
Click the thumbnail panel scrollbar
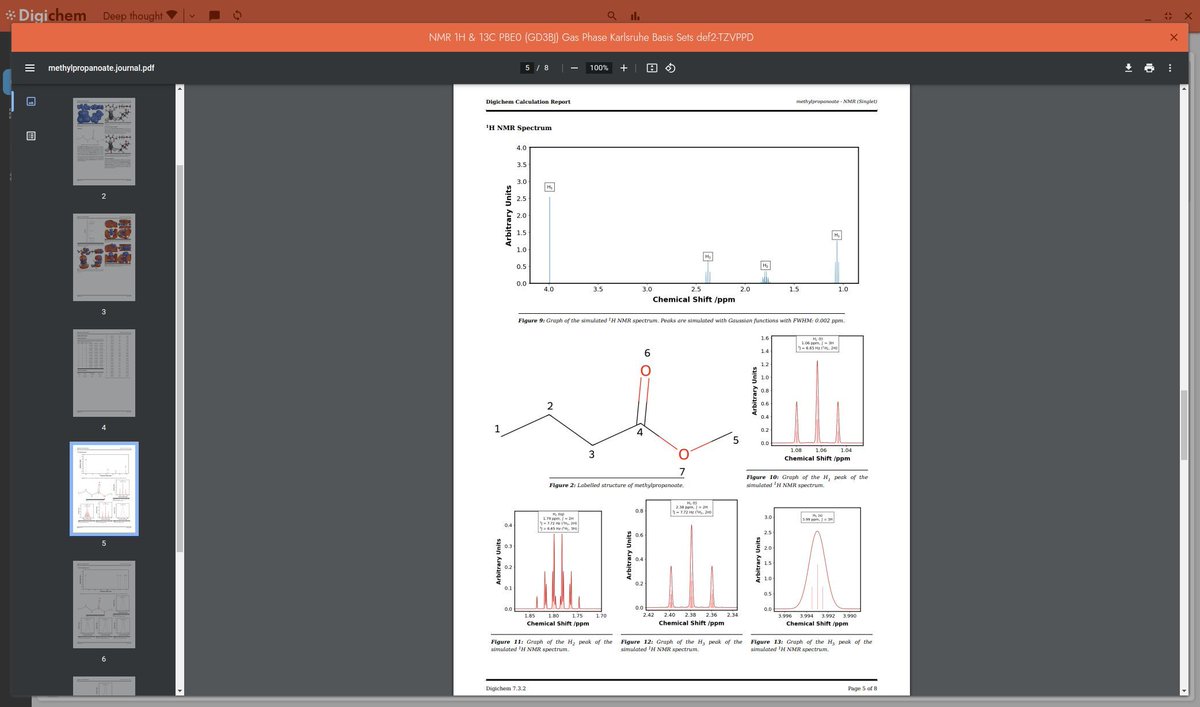179,358
